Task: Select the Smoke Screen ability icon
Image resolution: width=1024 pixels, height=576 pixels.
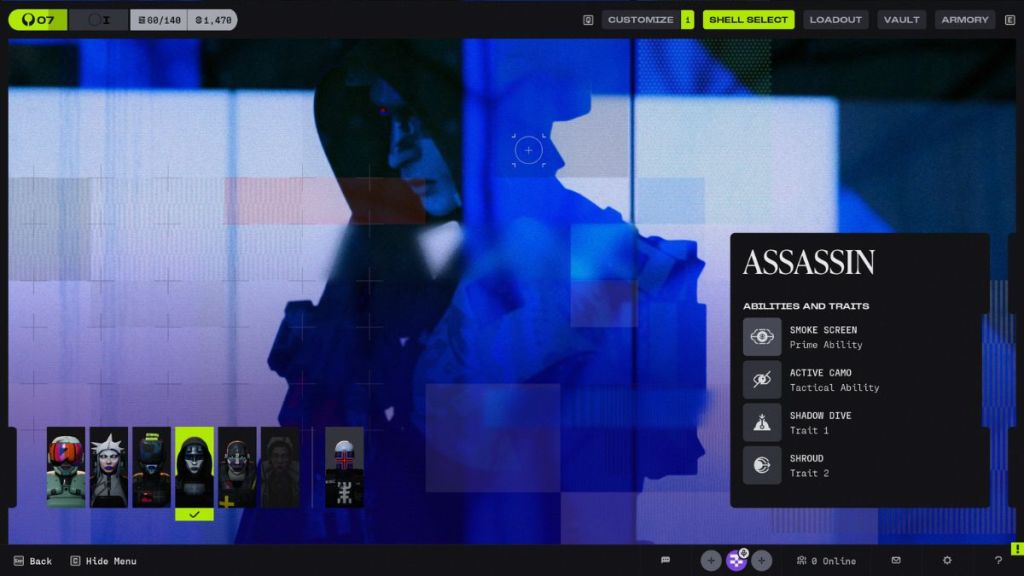Action: pos(762,337)
